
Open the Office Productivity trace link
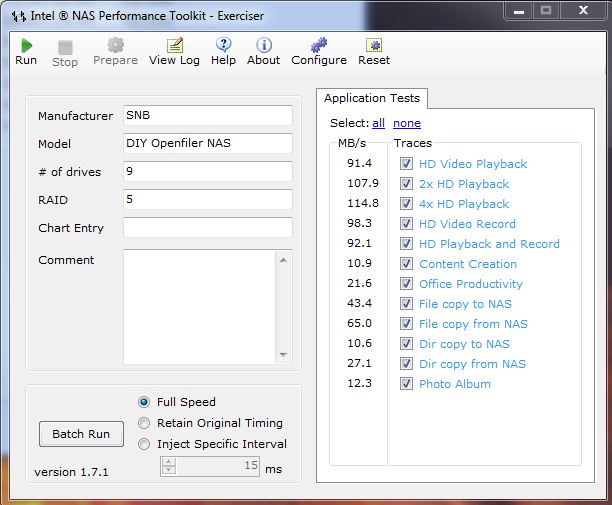tap(471, 284)
